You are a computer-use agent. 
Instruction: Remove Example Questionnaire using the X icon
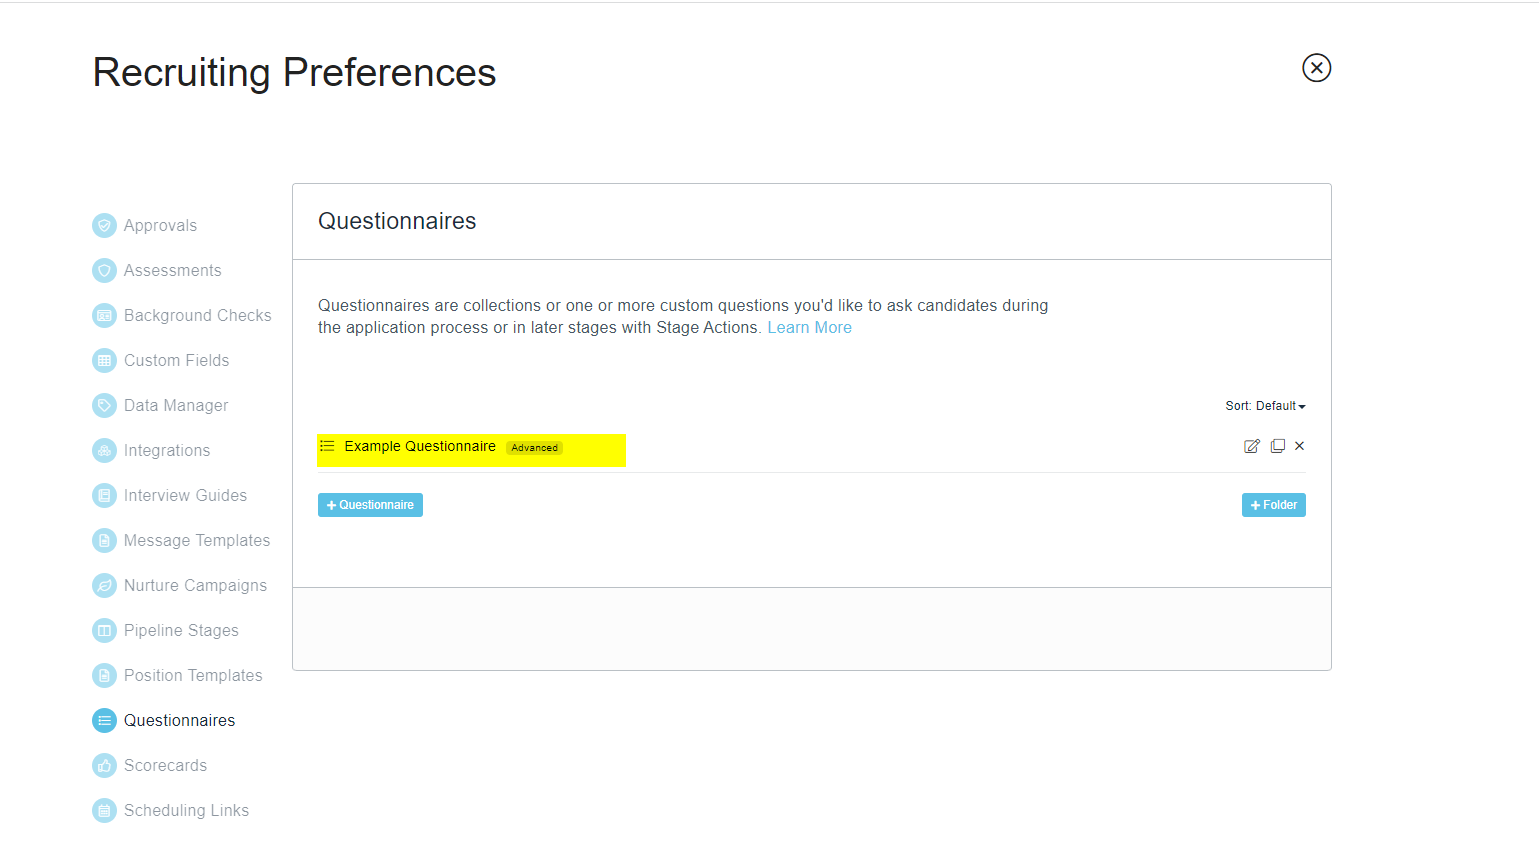point(1299,445)
